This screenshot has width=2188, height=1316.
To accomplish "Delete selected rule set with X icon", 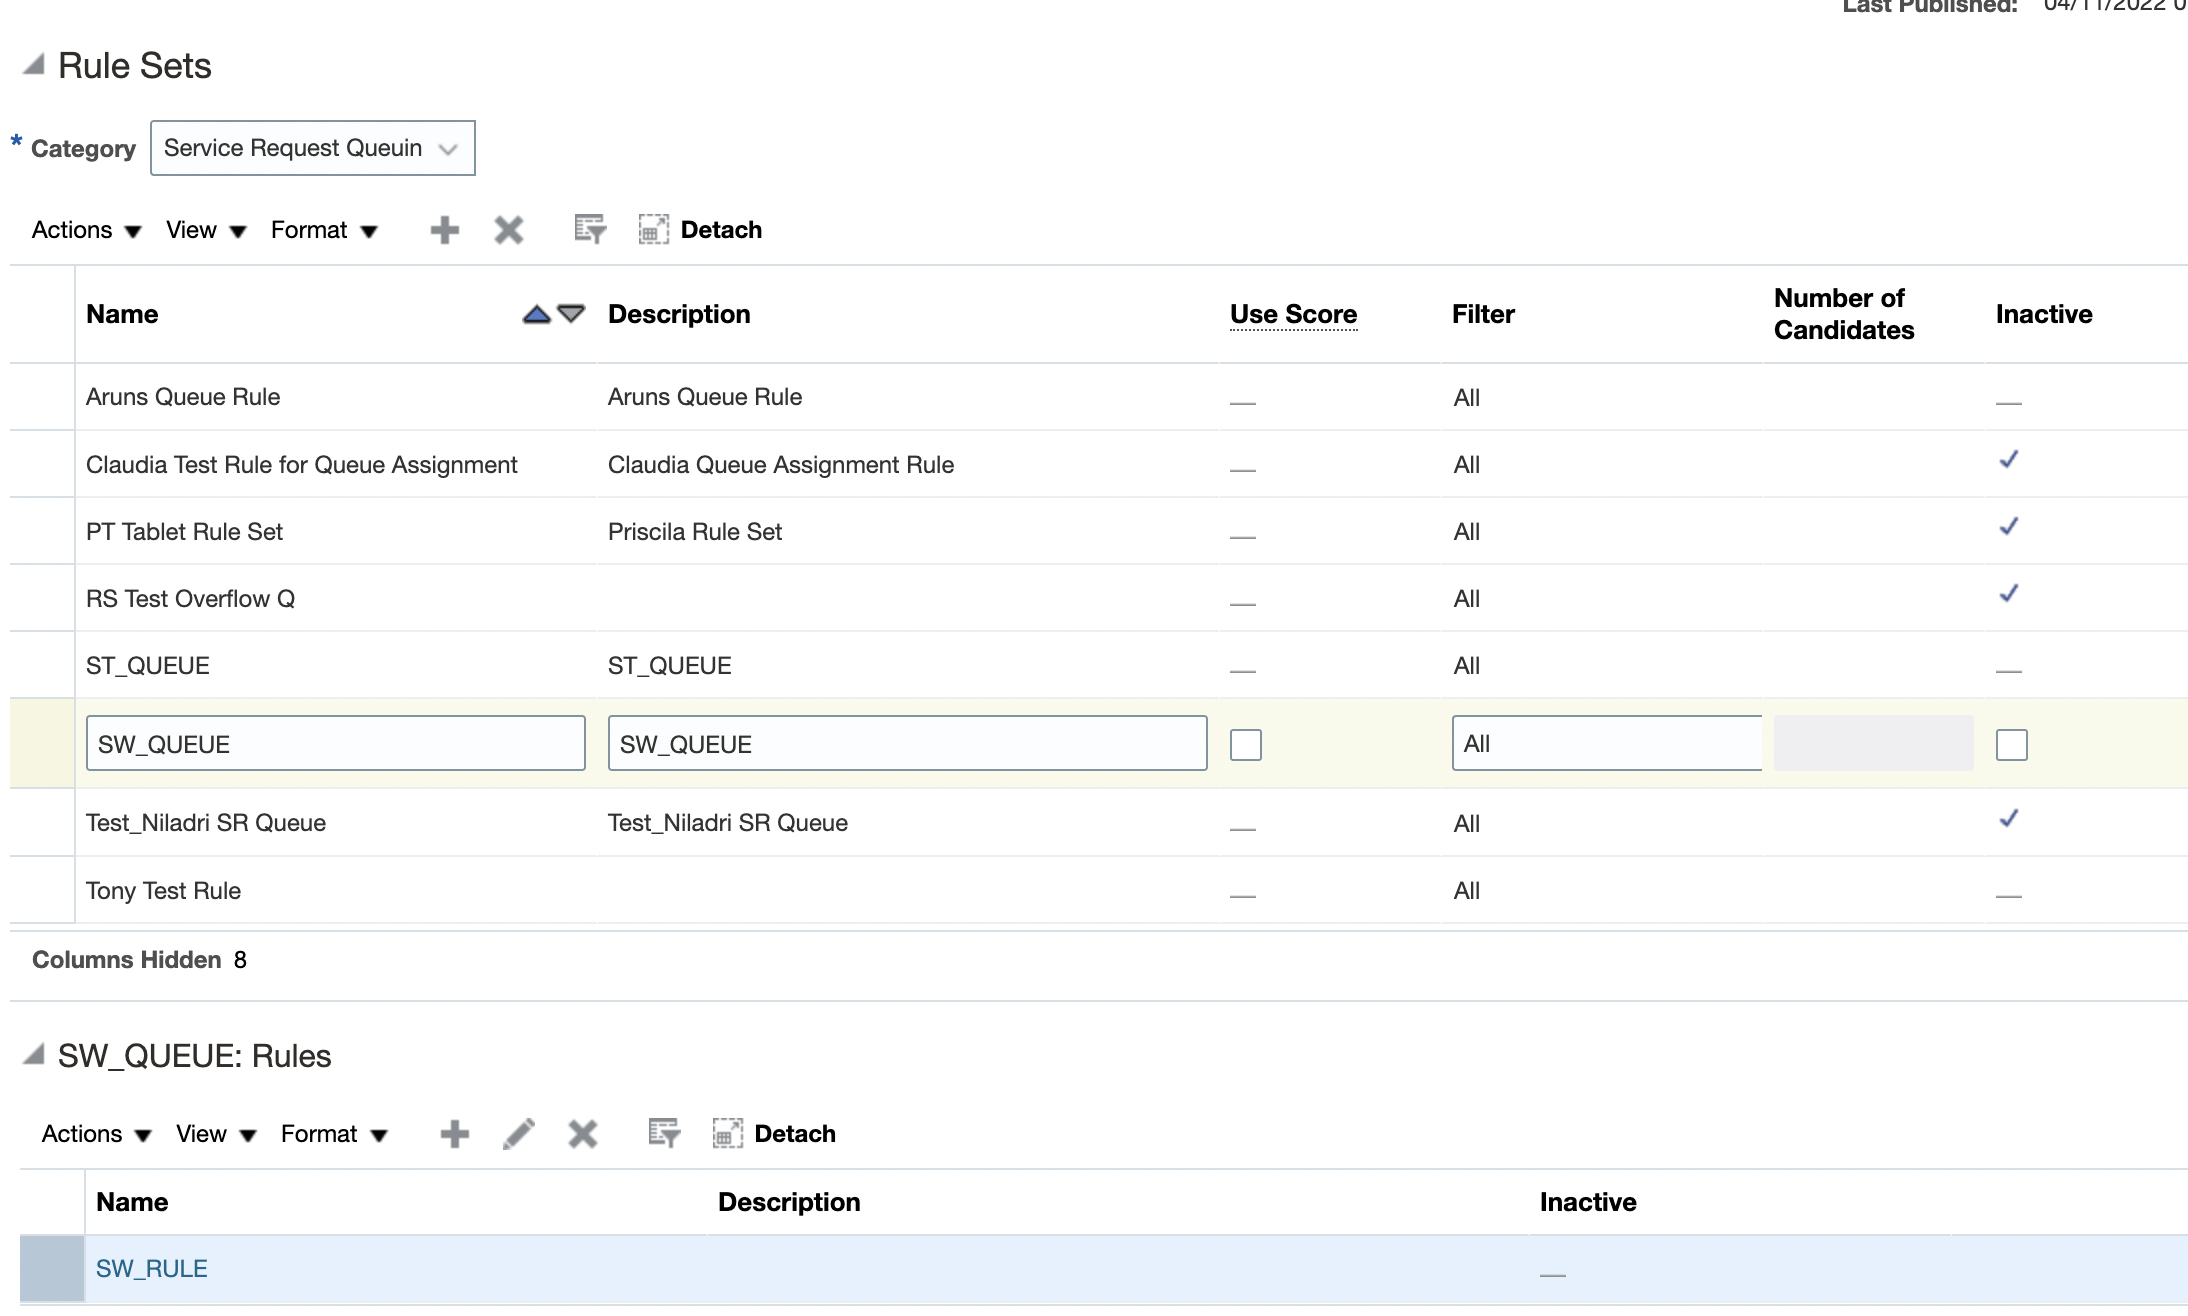I will (x=508, y=230).
